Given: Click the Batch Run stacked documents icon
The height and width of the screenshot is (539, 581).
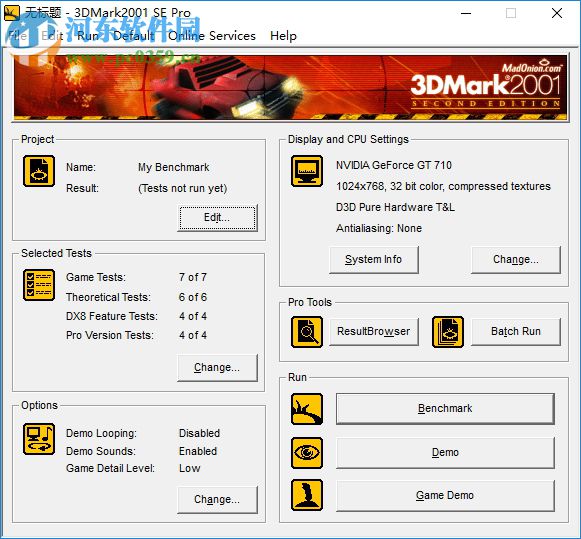Looking at the screenshot, I should pos(448,332).
